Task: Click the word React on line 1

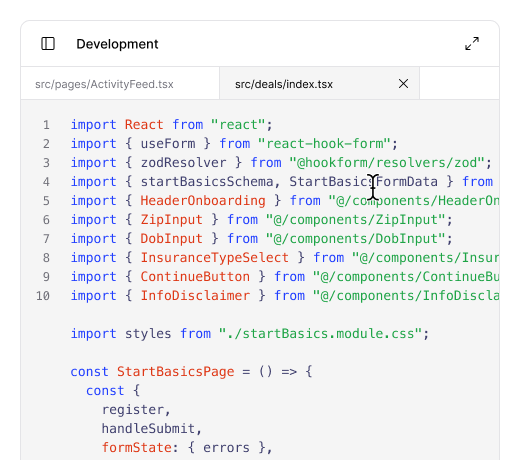Action: (x=144, y=125)
